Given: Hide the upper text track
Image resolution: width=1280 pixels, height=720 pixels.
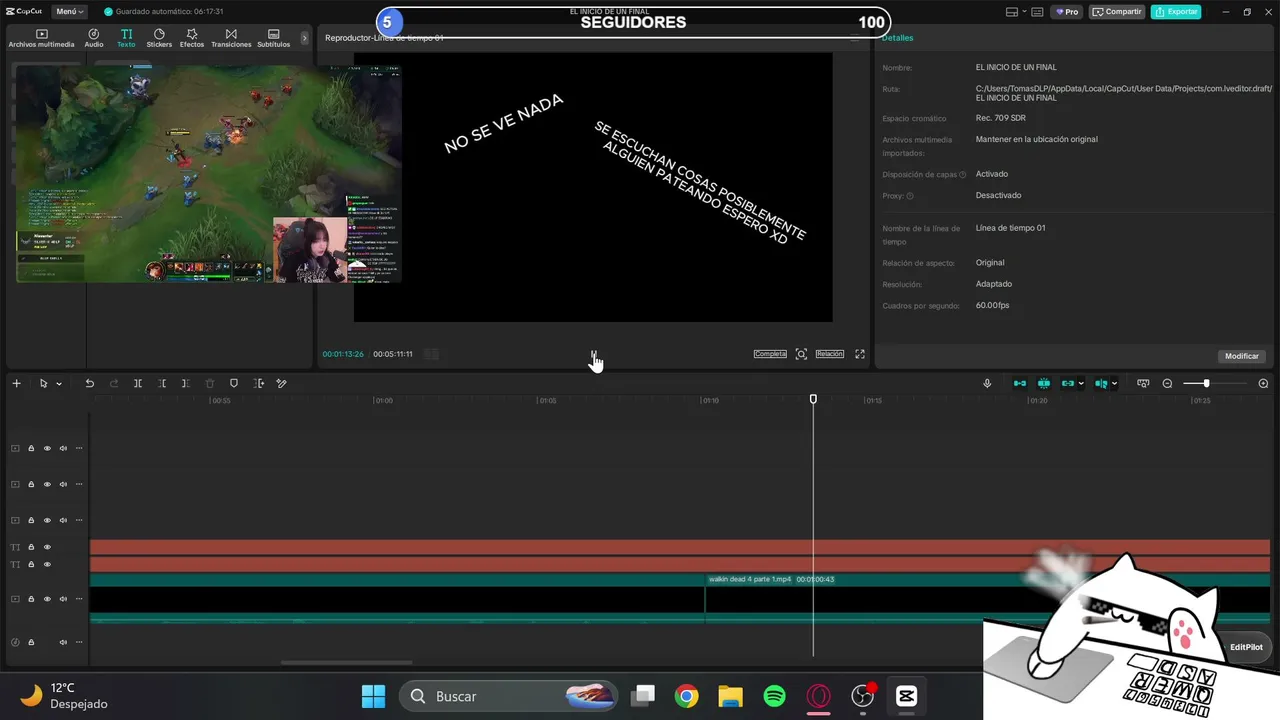Looking at the screenshot, I should 47,547.
